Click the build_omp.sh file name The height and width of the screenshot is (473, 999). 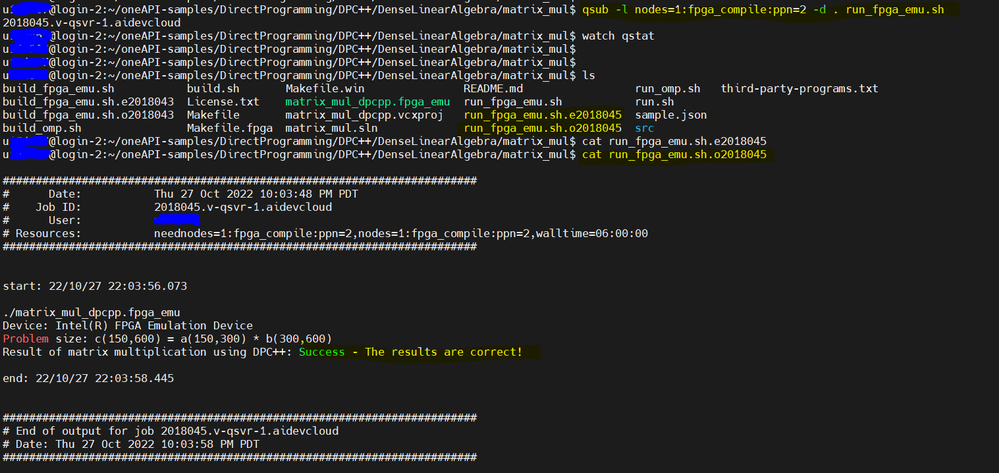43,129
